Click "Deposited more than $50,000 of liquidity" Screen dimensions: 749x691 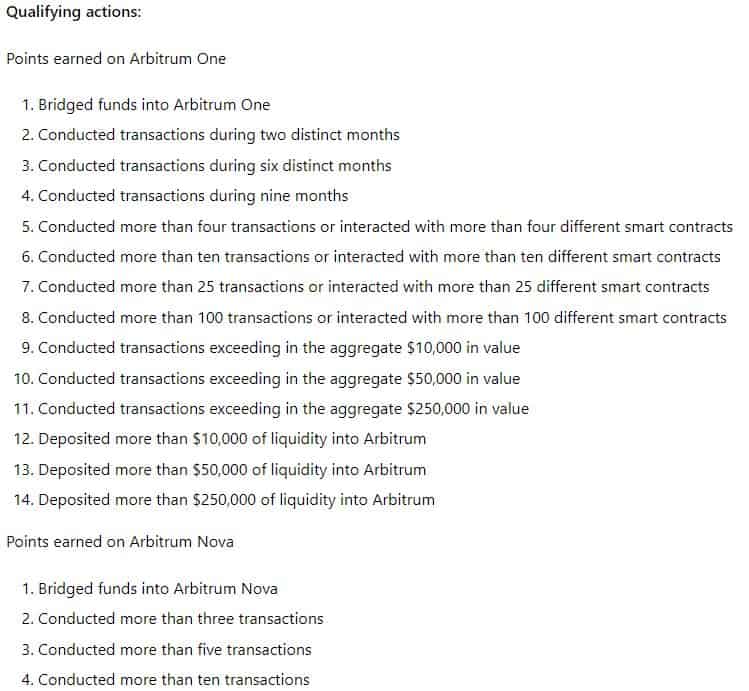[231, 469]
